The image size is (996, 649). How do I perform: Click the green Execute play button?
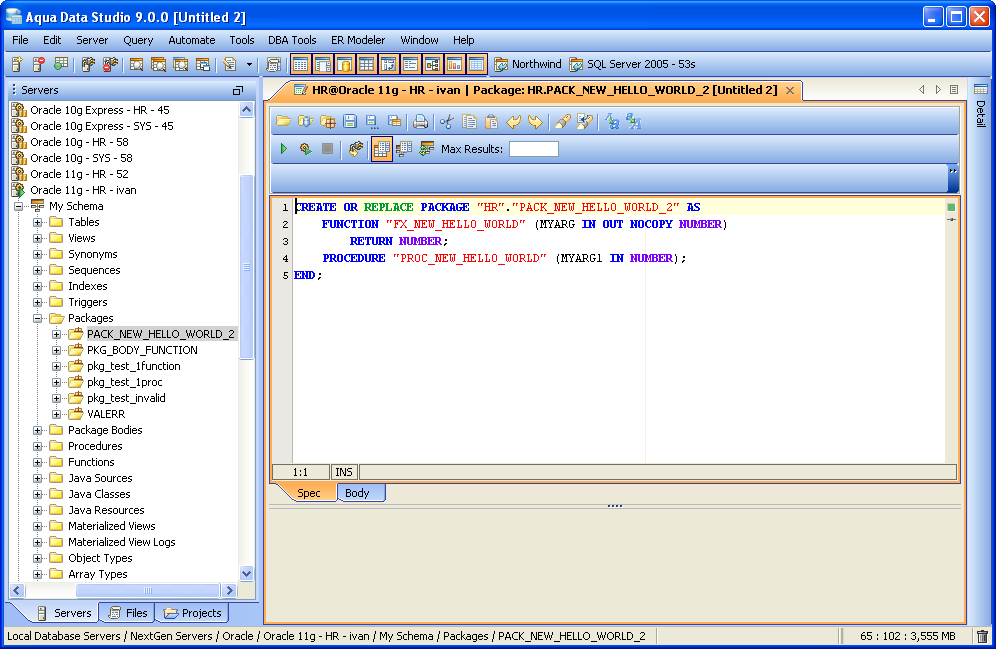point(284,149)
